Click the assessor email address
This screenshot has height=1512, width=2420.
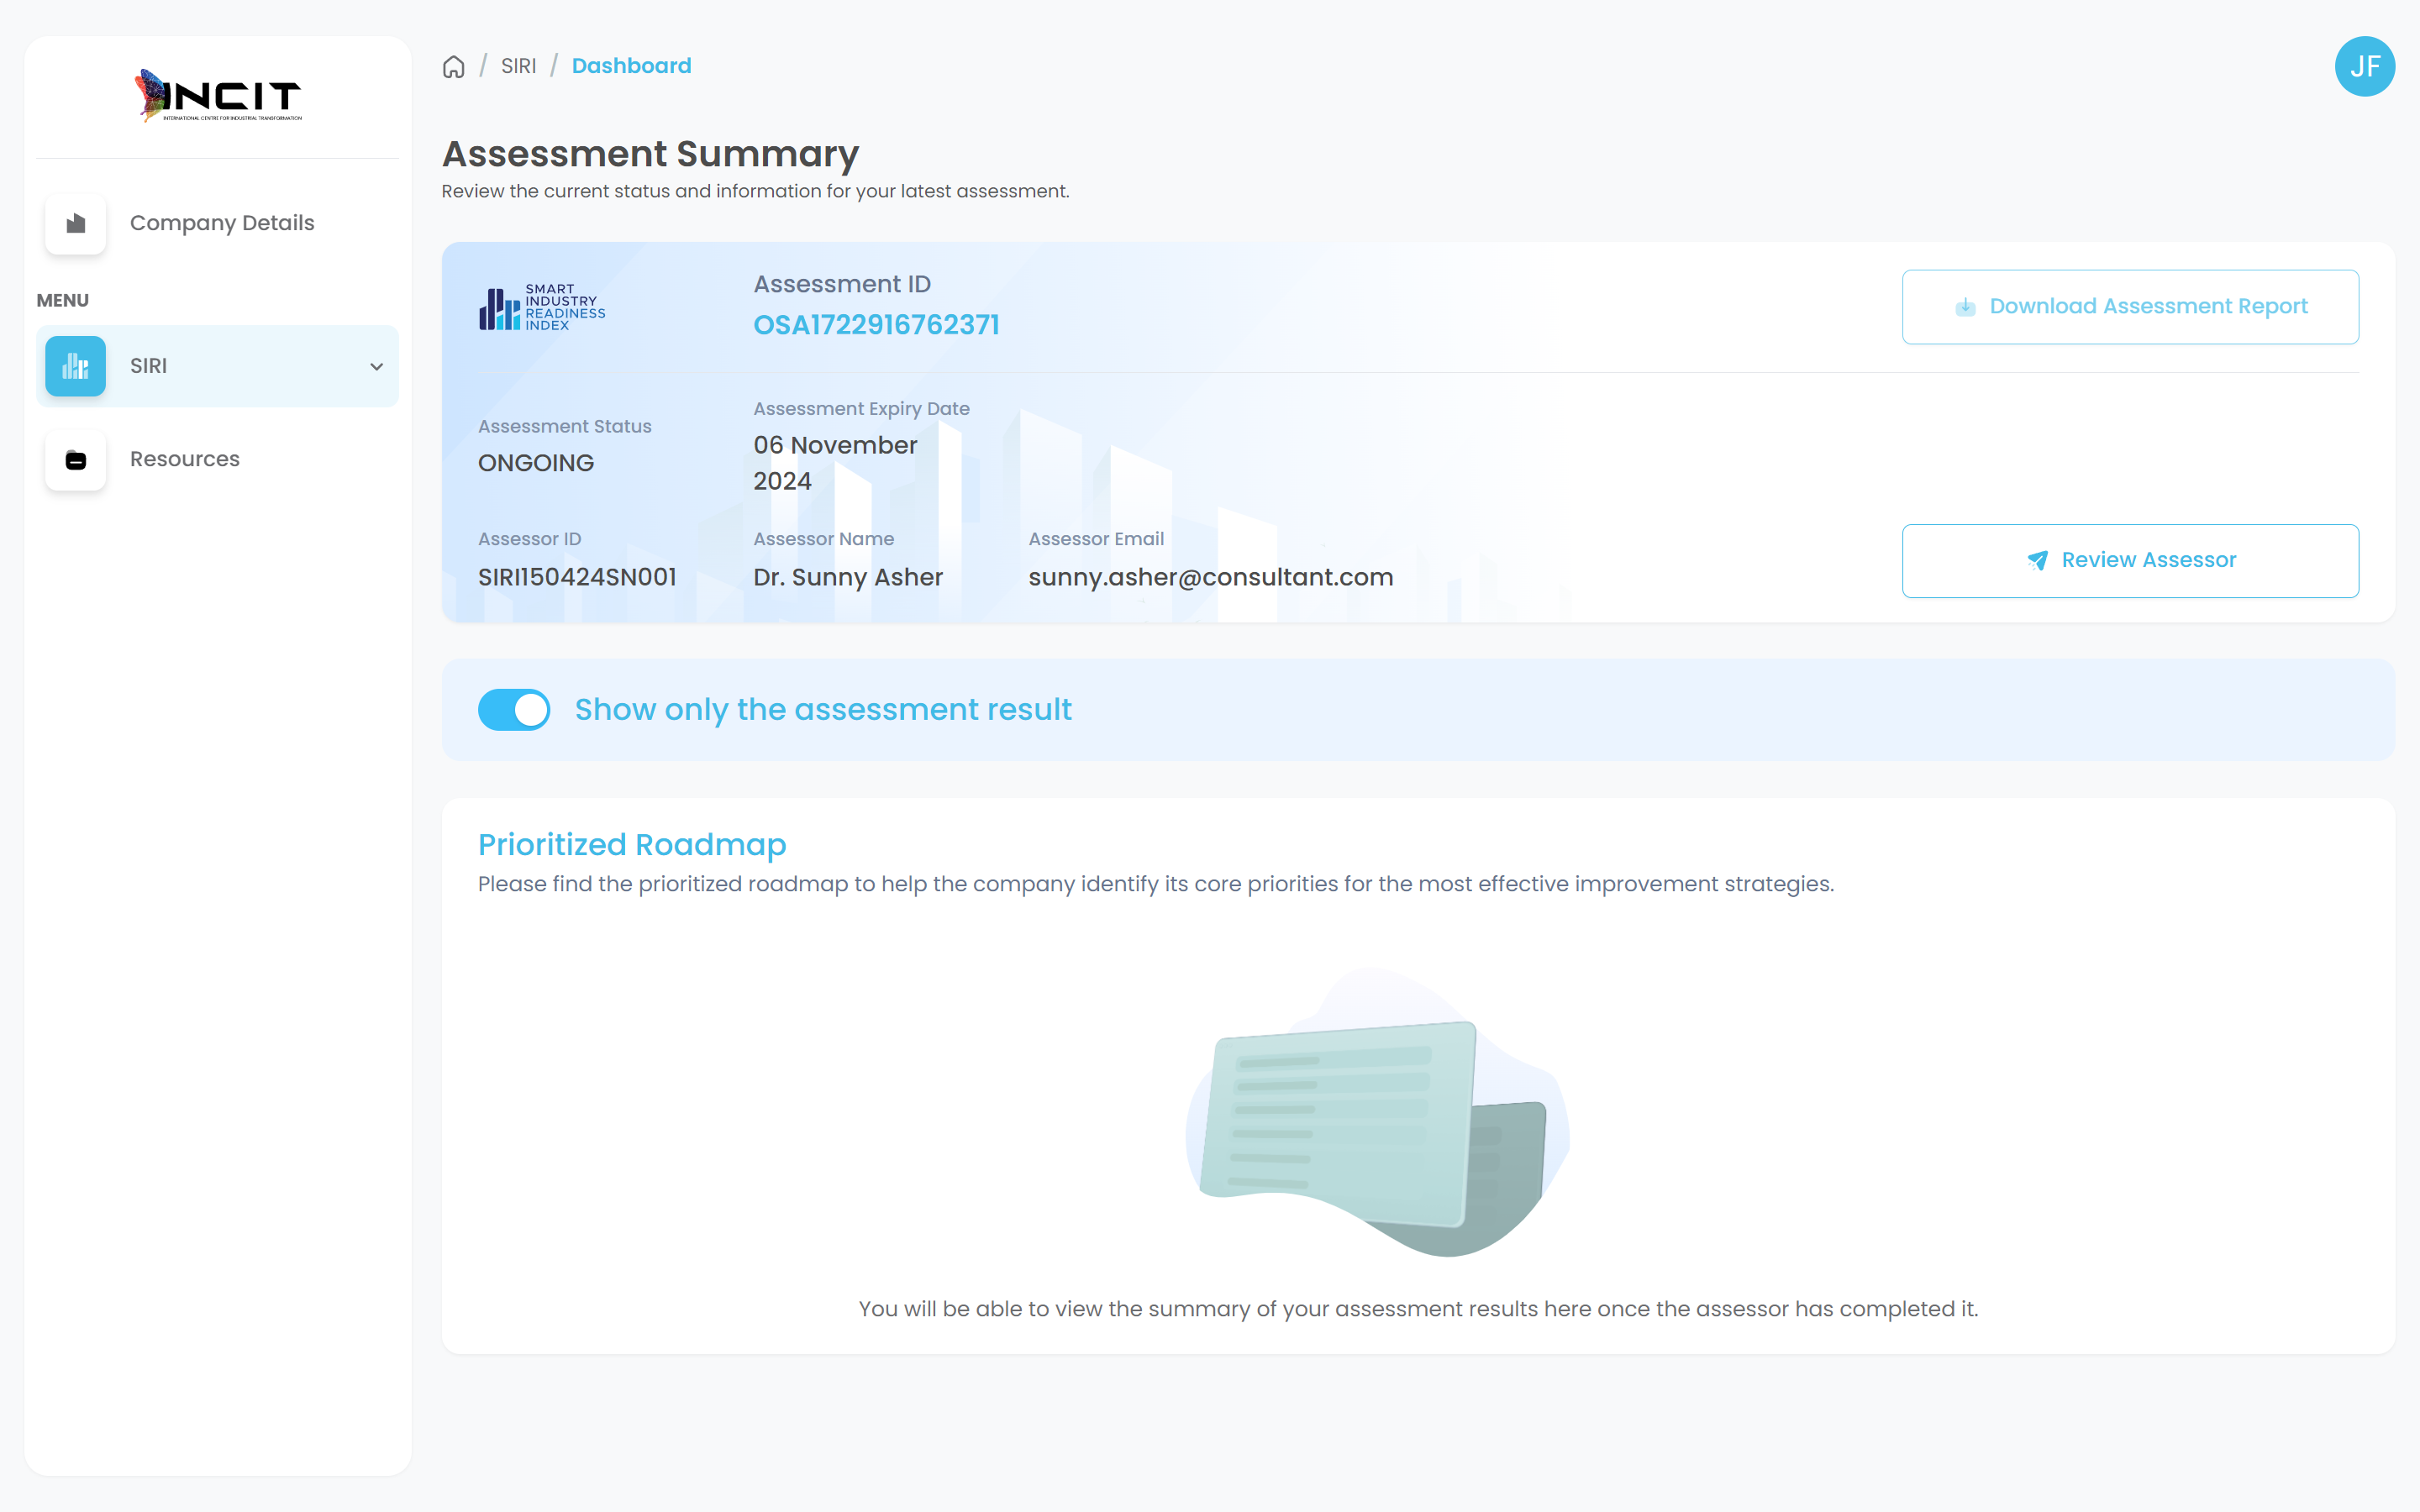[1210, 578]
